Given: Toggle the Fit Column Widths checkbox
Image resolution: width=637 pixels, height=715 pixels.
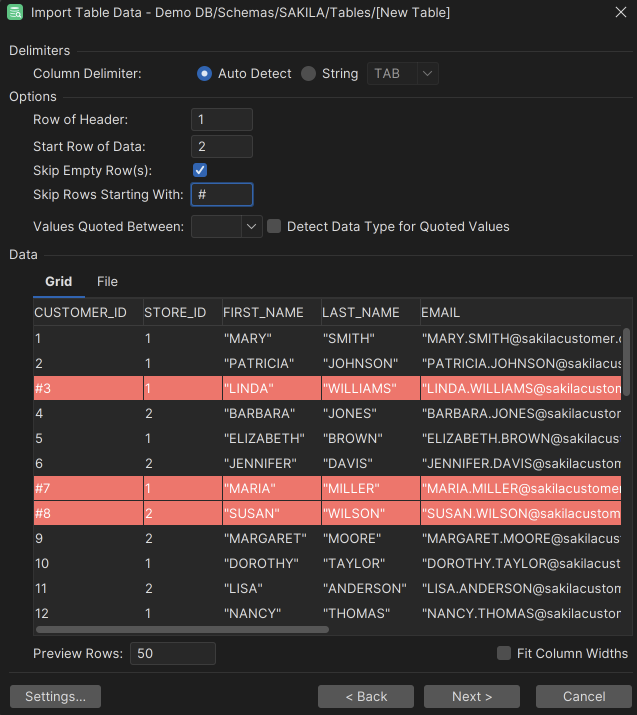Looking at the screenshot, I should [504, 653].
